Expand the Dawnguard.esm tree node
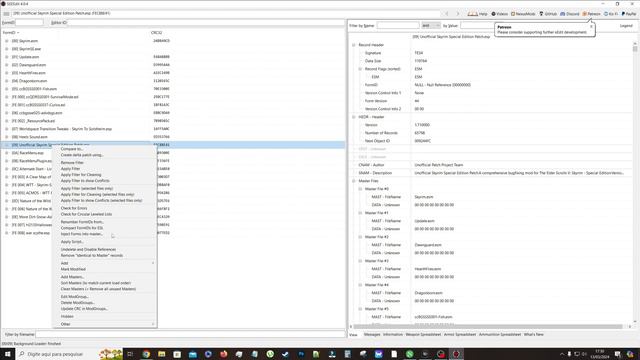This screenshot has height=360, width=640. coord(7,65)
